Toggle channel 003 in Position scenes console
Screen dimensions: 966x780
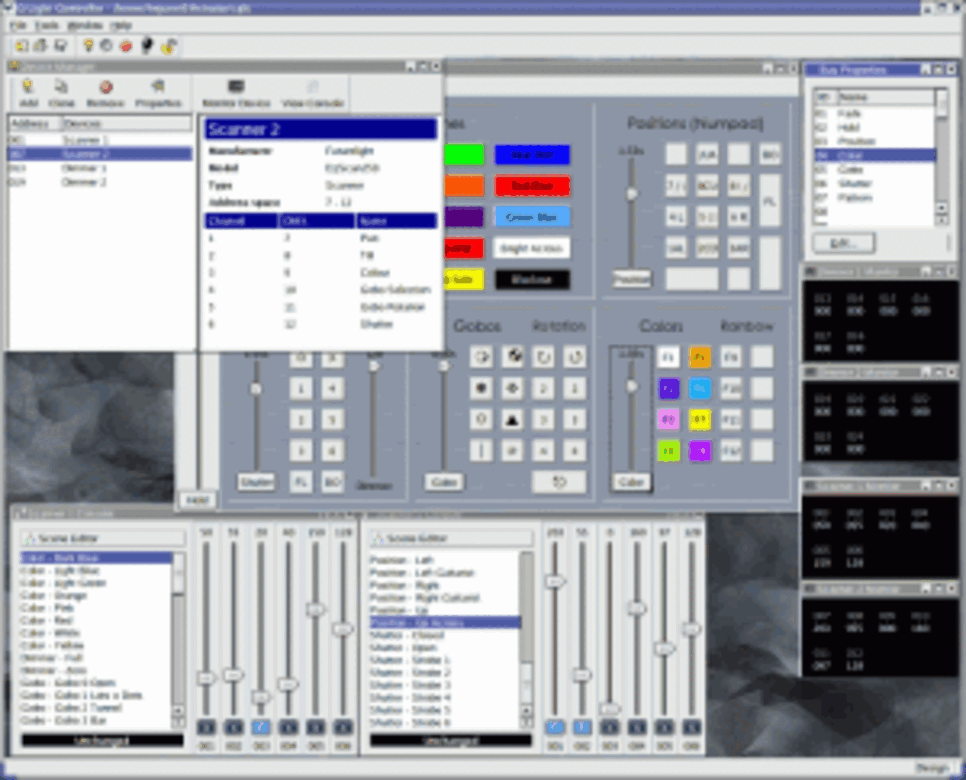(610, 728)
